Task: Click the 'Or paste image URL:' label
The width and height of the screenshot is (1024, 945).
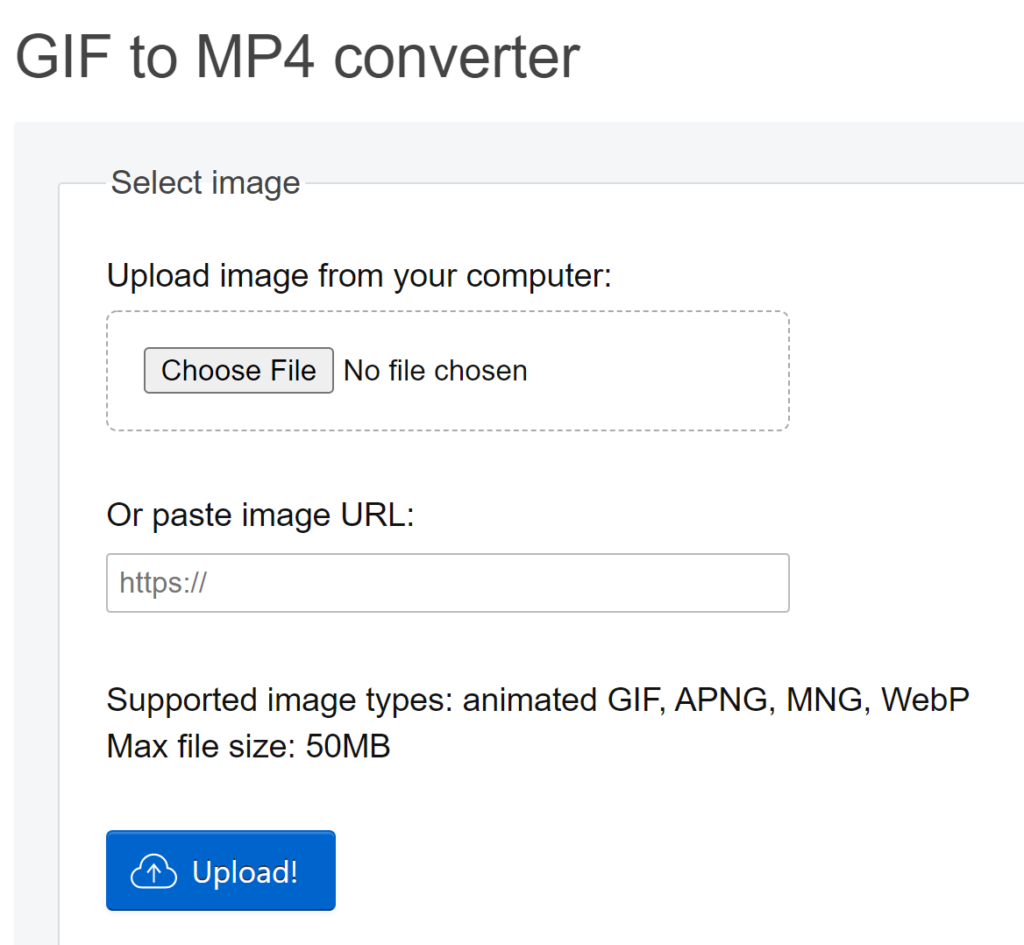Action: click(x=261, y=515)
